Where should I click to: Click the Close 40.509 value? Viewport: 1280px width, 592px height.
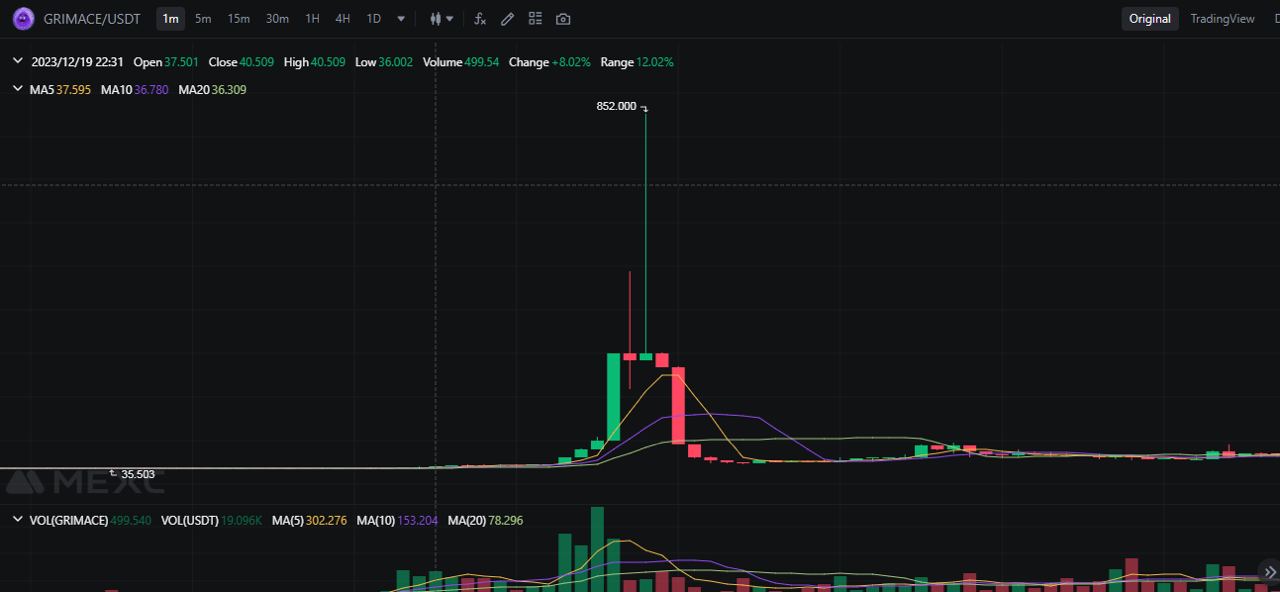point(241,62)
